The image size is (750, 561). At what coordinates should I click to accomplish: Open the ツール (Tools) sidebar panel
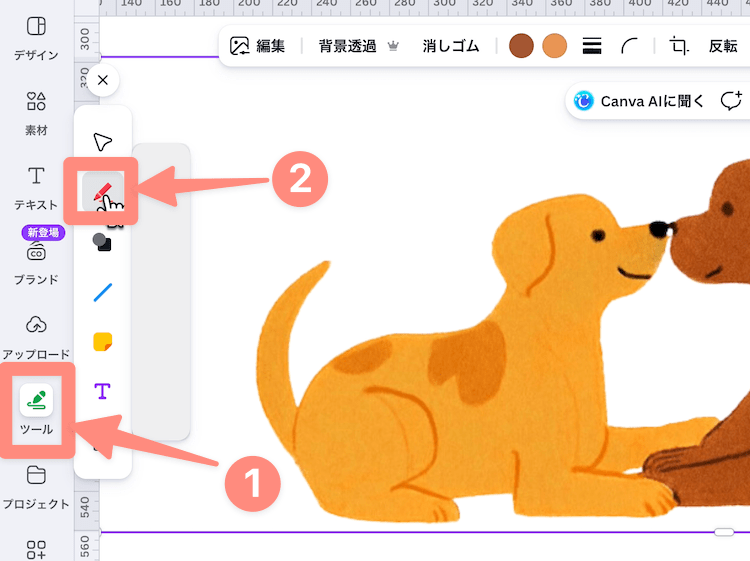click(x=36, y=410)
